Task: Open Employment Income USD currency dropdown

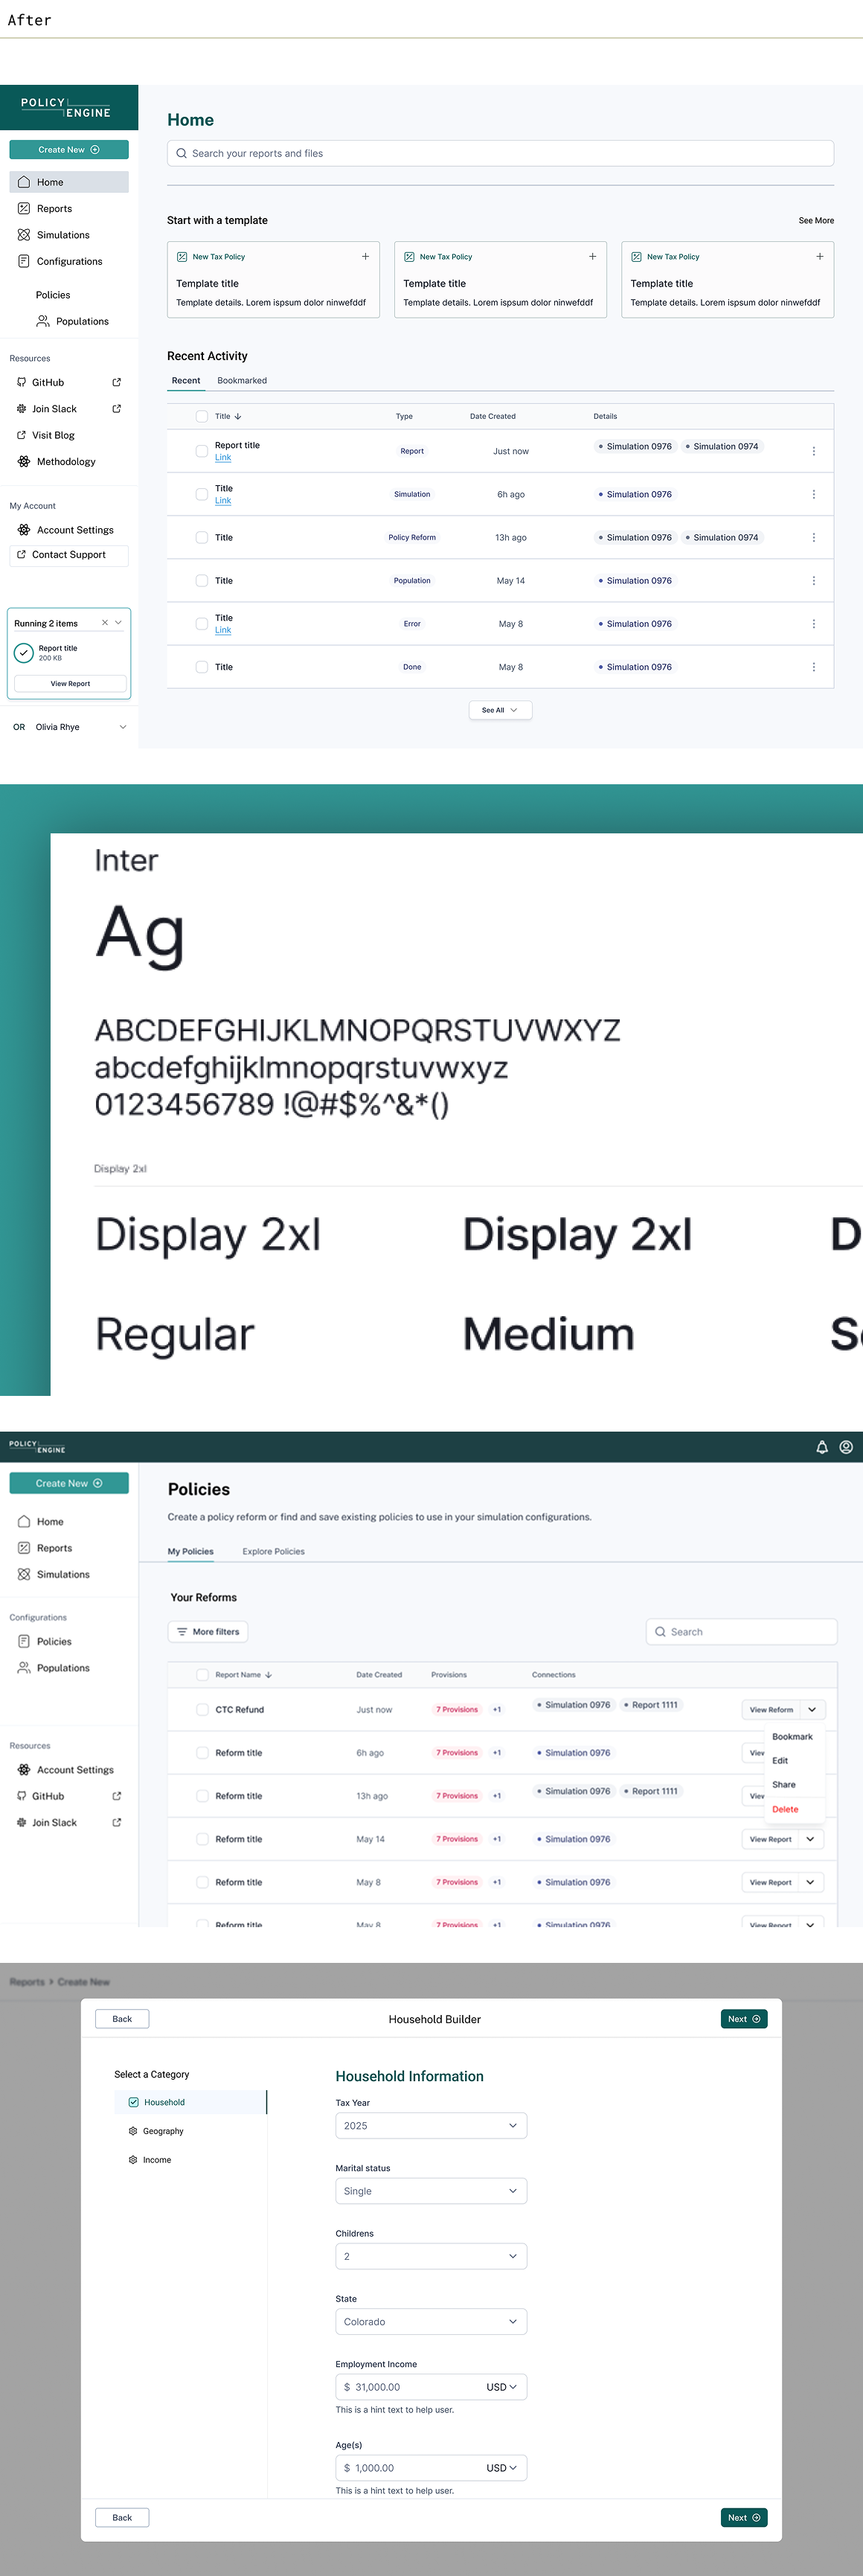Action: pyautogui.click(x=502, y=2386)
